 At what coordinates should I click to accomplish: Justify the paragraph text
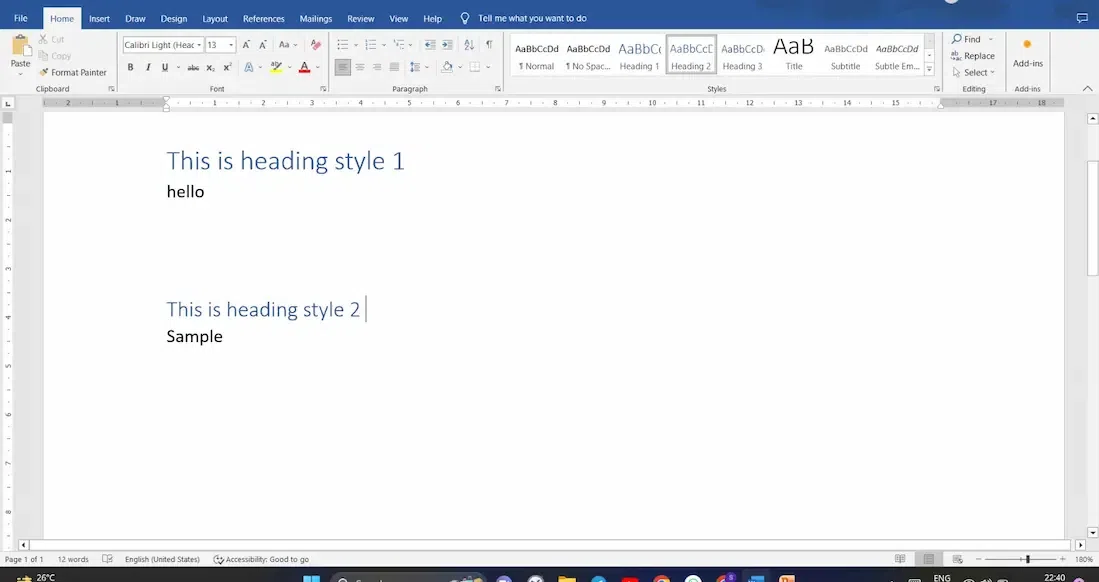click(394, 67)
